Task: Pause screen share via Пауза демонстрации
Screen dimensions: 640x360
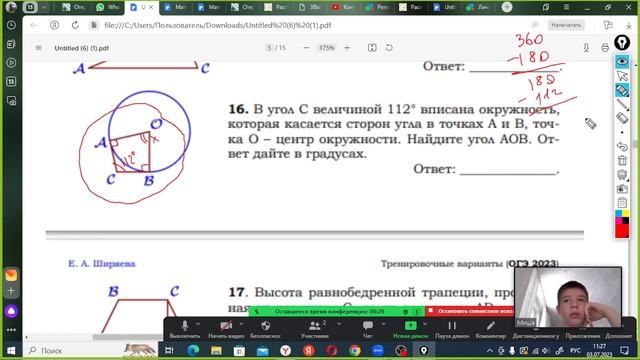Action: point(452,329)
